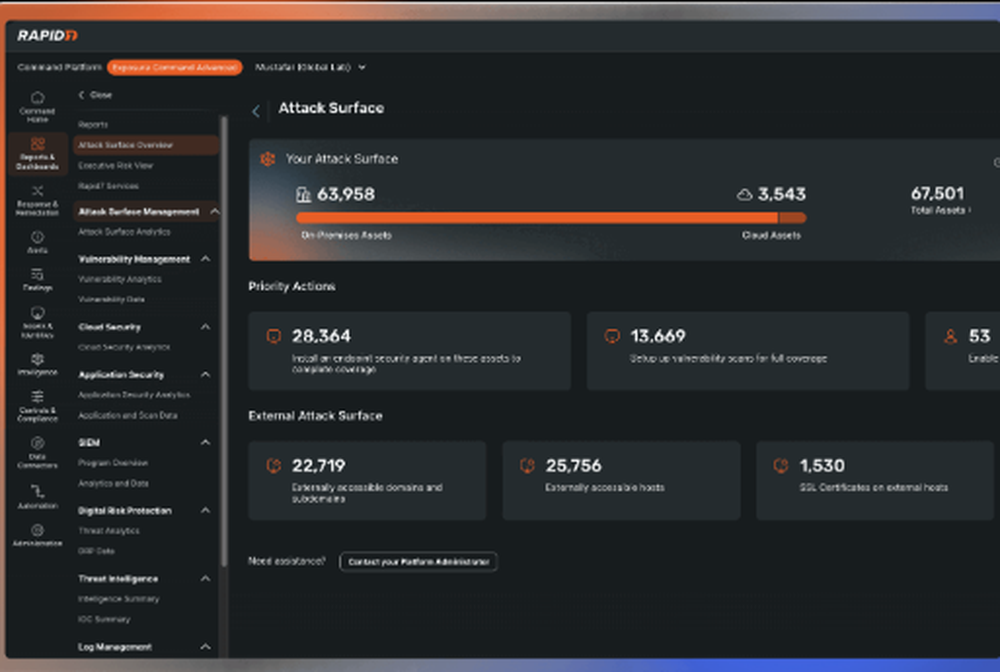
Task: Expand the Cloud Security section
Action: click(205, 326)
